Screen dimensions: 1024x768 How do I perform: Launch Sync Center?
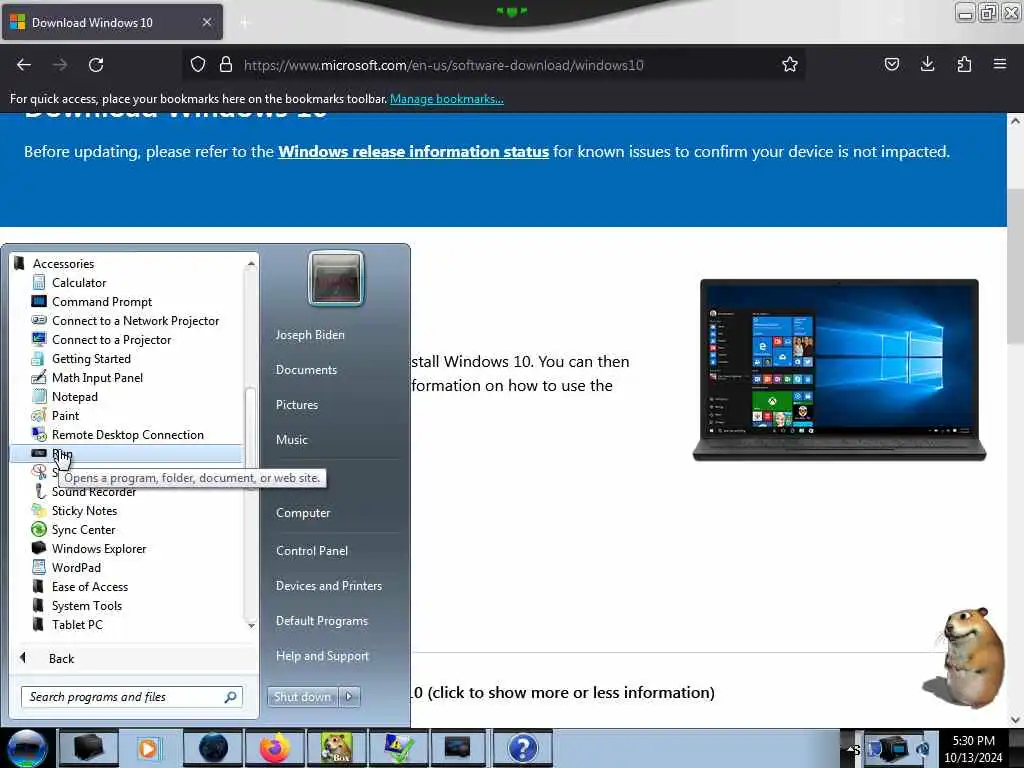tap(83, 530)
